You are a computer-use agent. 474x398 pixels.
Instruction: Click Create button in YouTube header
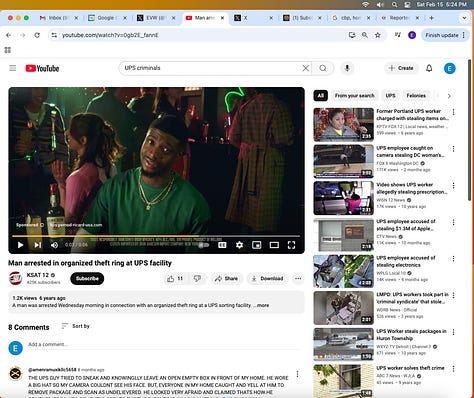(x=401, y=68)
